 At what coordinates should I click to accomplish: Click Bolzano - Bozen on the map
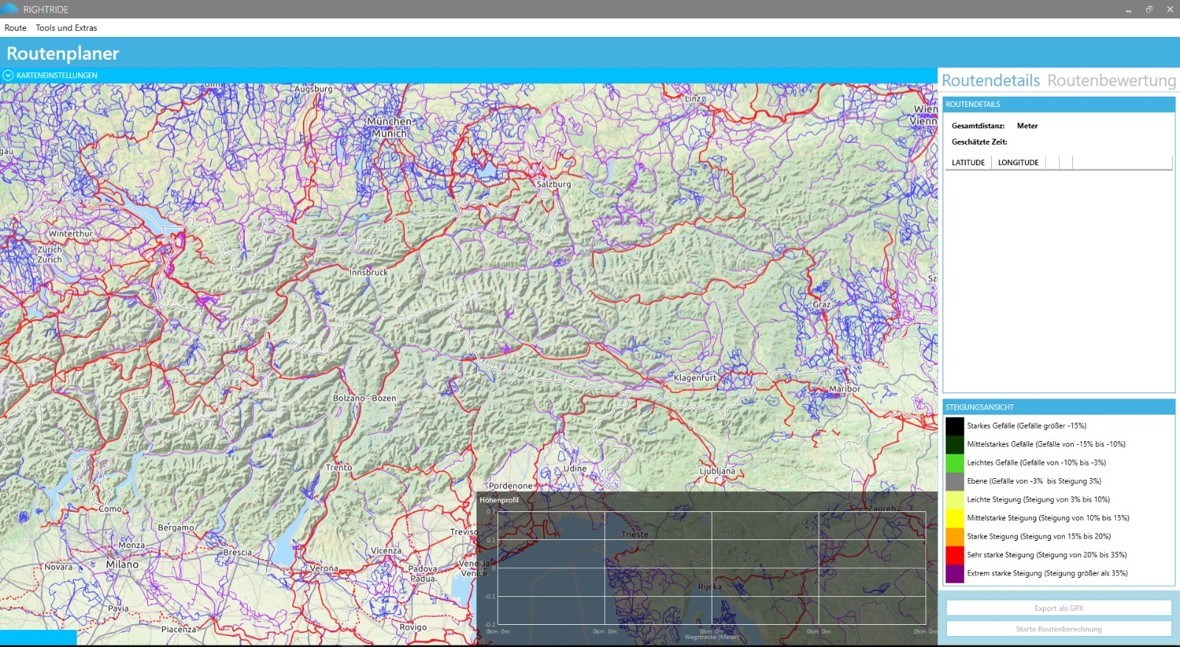point(364,398)
